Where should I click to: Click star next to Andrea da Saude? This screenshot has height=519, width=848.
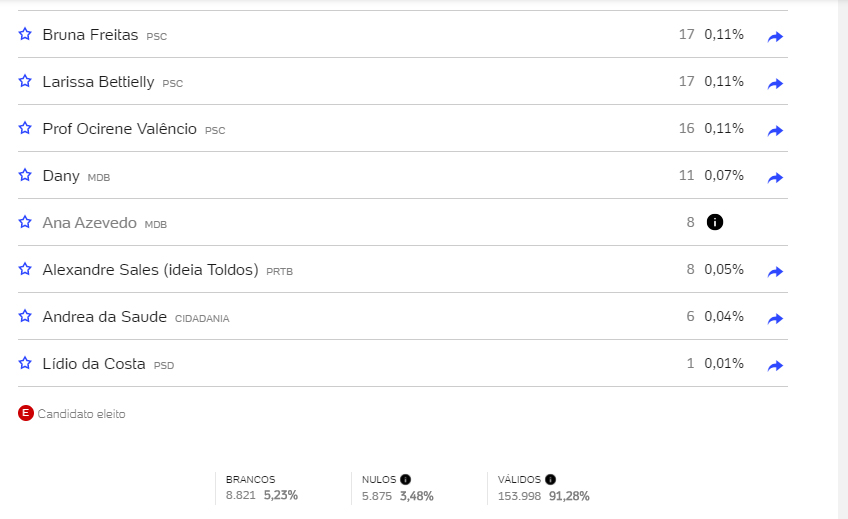25,316
